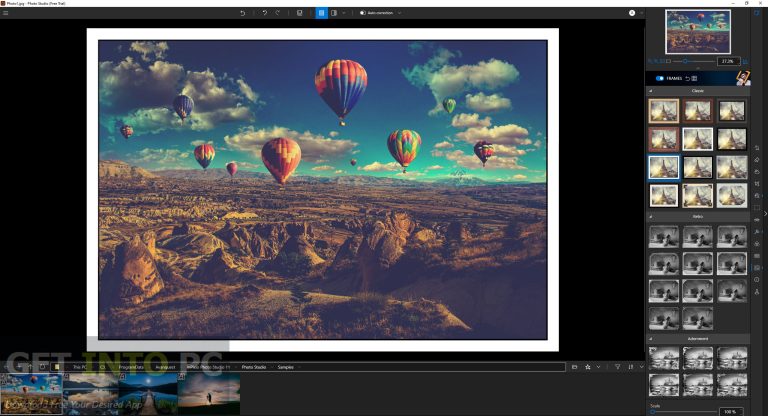Select the before/after split view icon
Image resolution: width=768 pixels, height=416 pixels.
point(334,13)
